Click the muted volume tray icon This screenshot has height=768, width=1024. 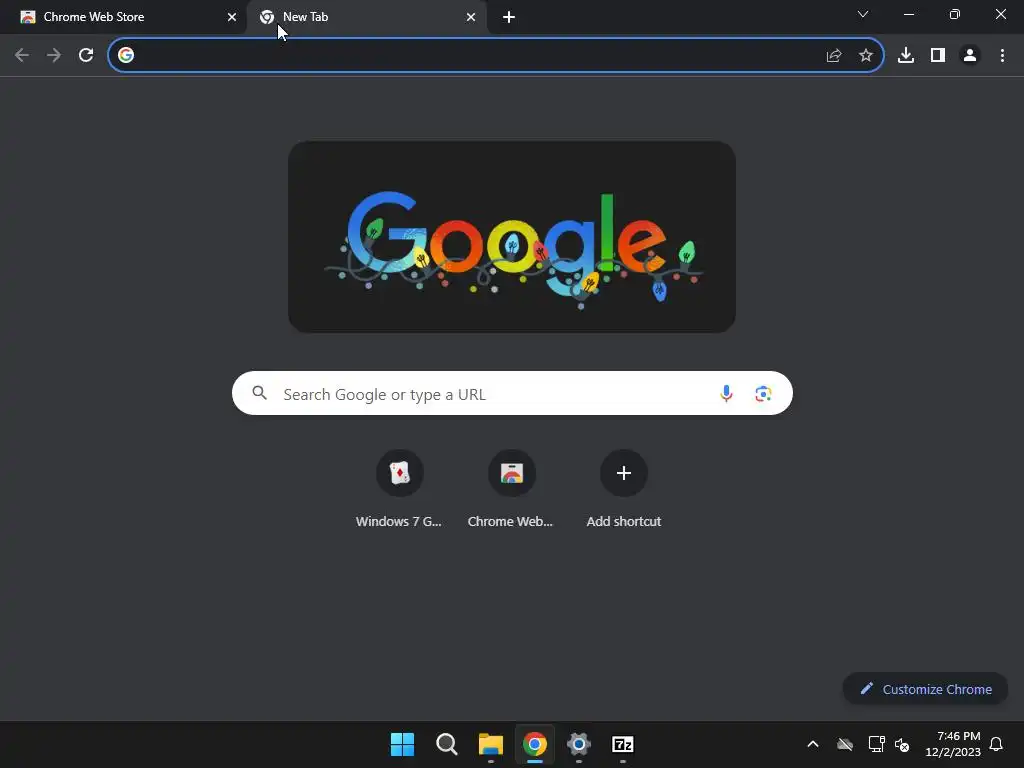point(902,744)
